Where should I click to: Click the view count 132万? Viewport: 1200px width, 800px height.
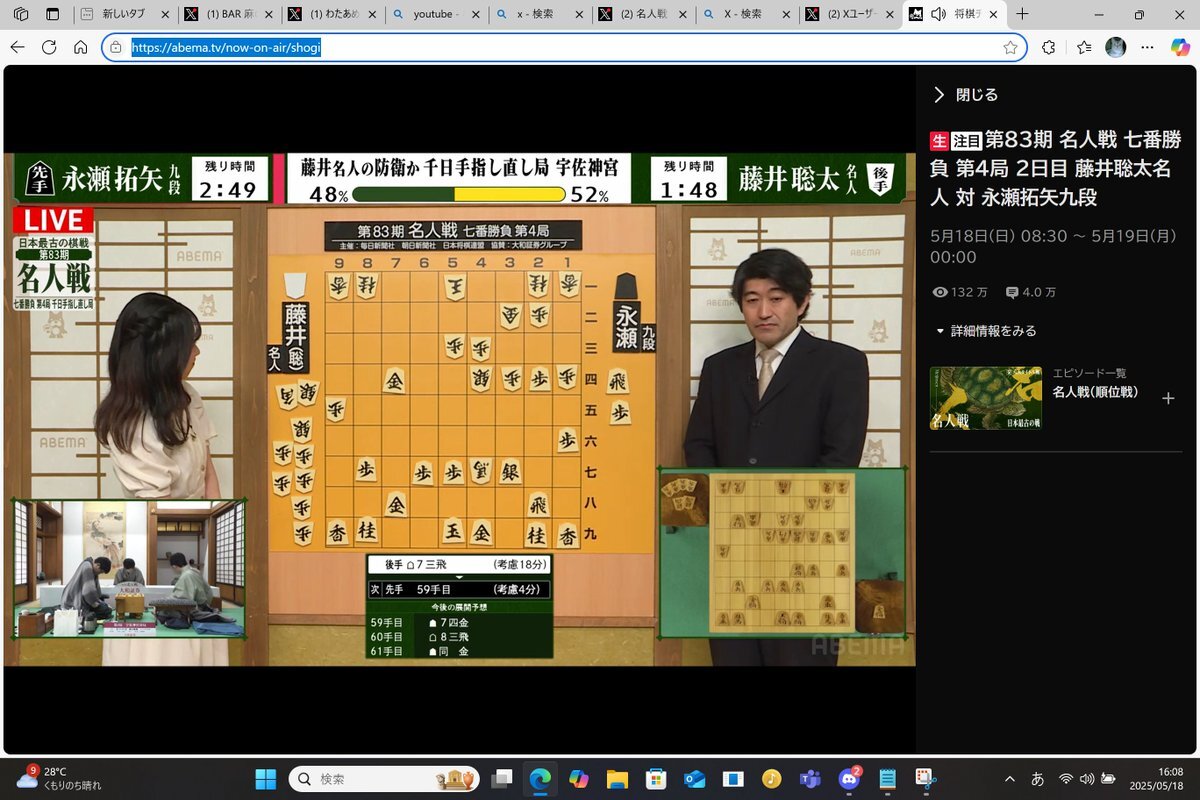(x=960, y=292)
